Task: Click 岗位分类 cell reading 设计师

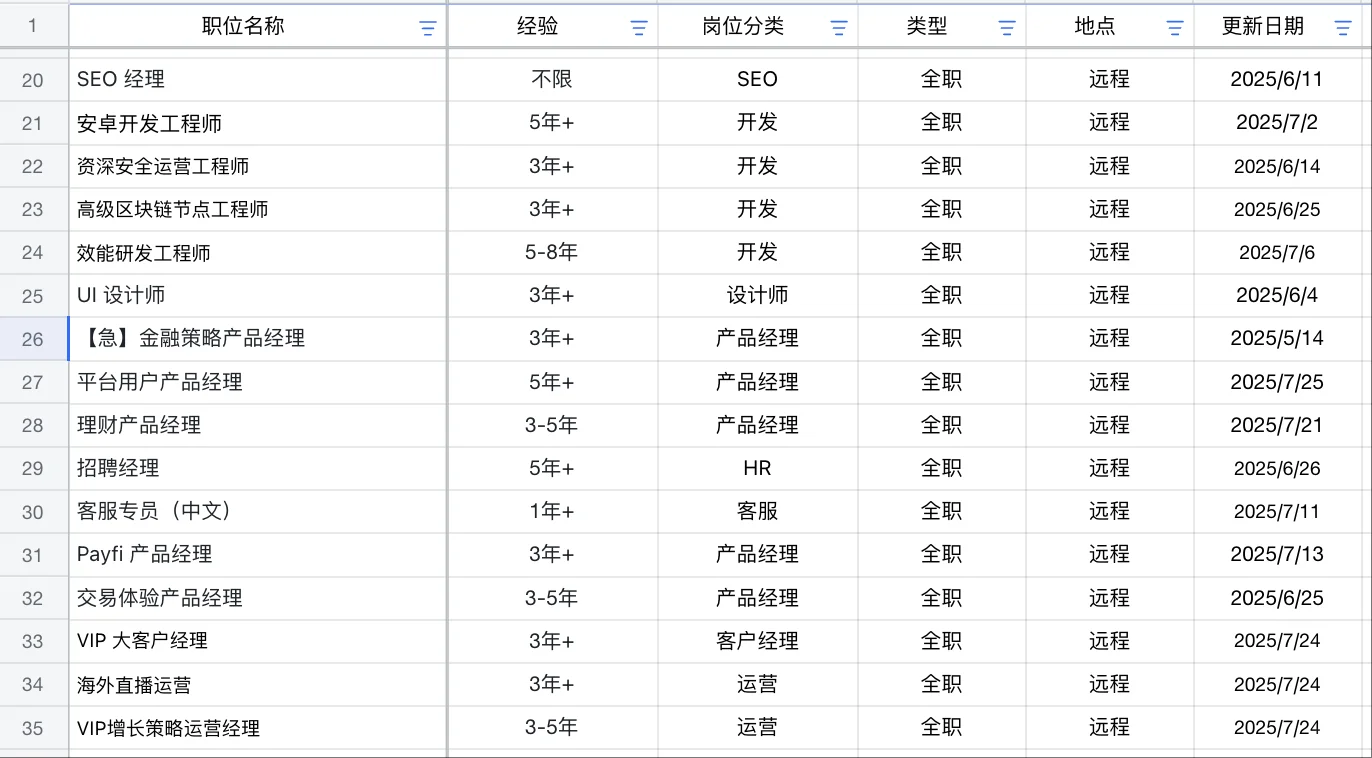Action: (x=758, y=296)
